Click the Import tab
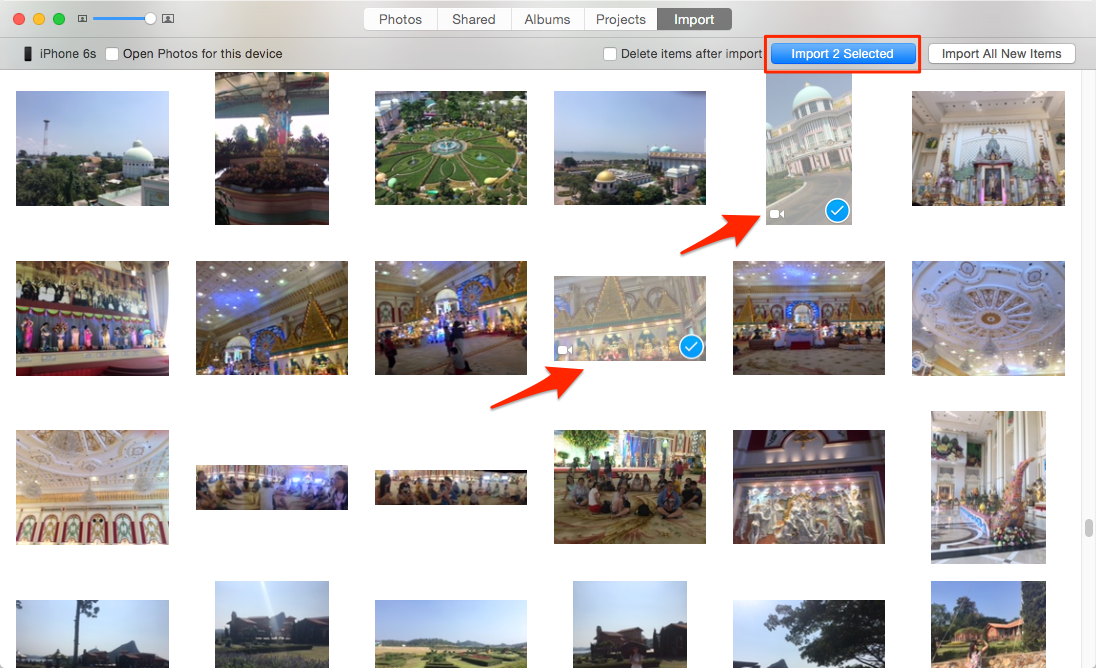This screenshot has height=668, width=1096. [694, 20]
